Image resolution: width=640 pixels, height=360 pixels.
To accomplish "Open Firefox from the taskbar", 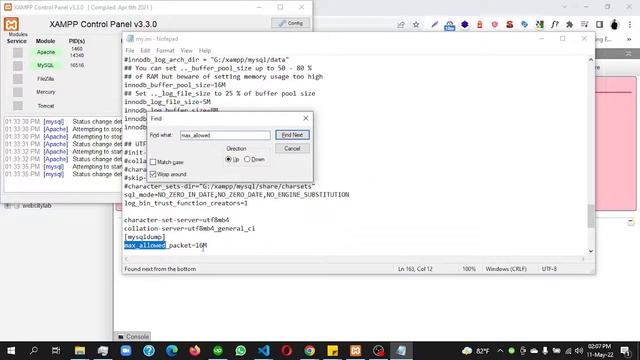I will 195,351.
